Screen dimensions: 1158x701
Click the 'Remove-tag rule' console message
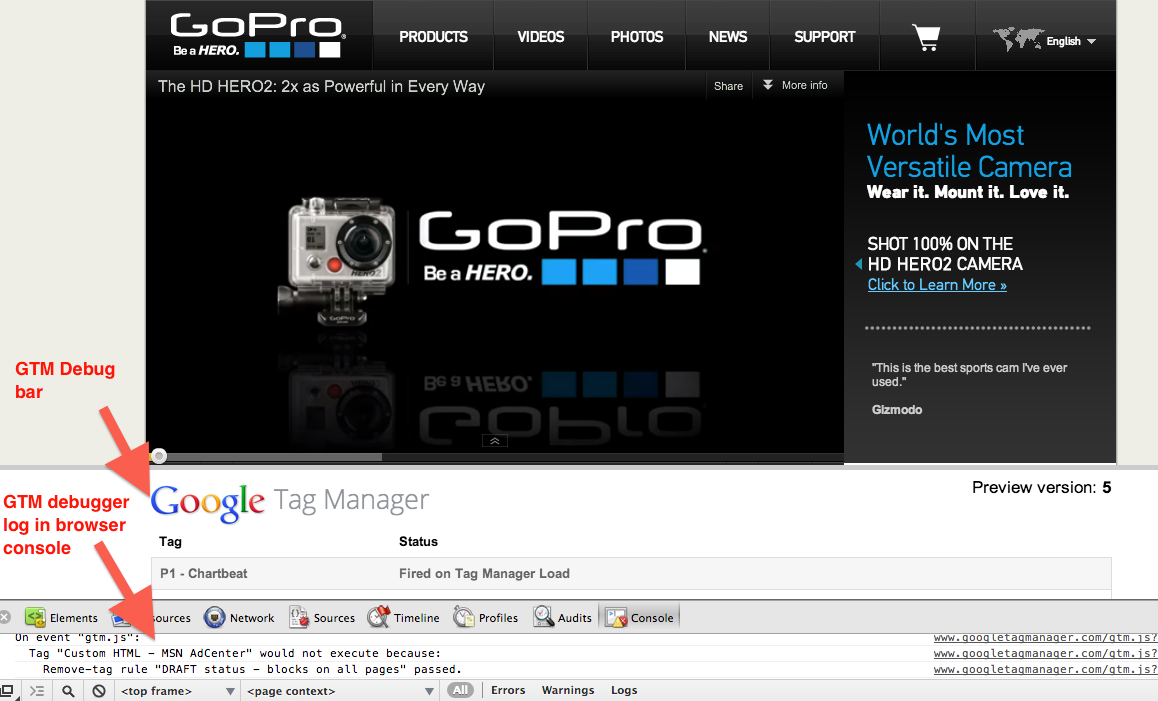252,669
